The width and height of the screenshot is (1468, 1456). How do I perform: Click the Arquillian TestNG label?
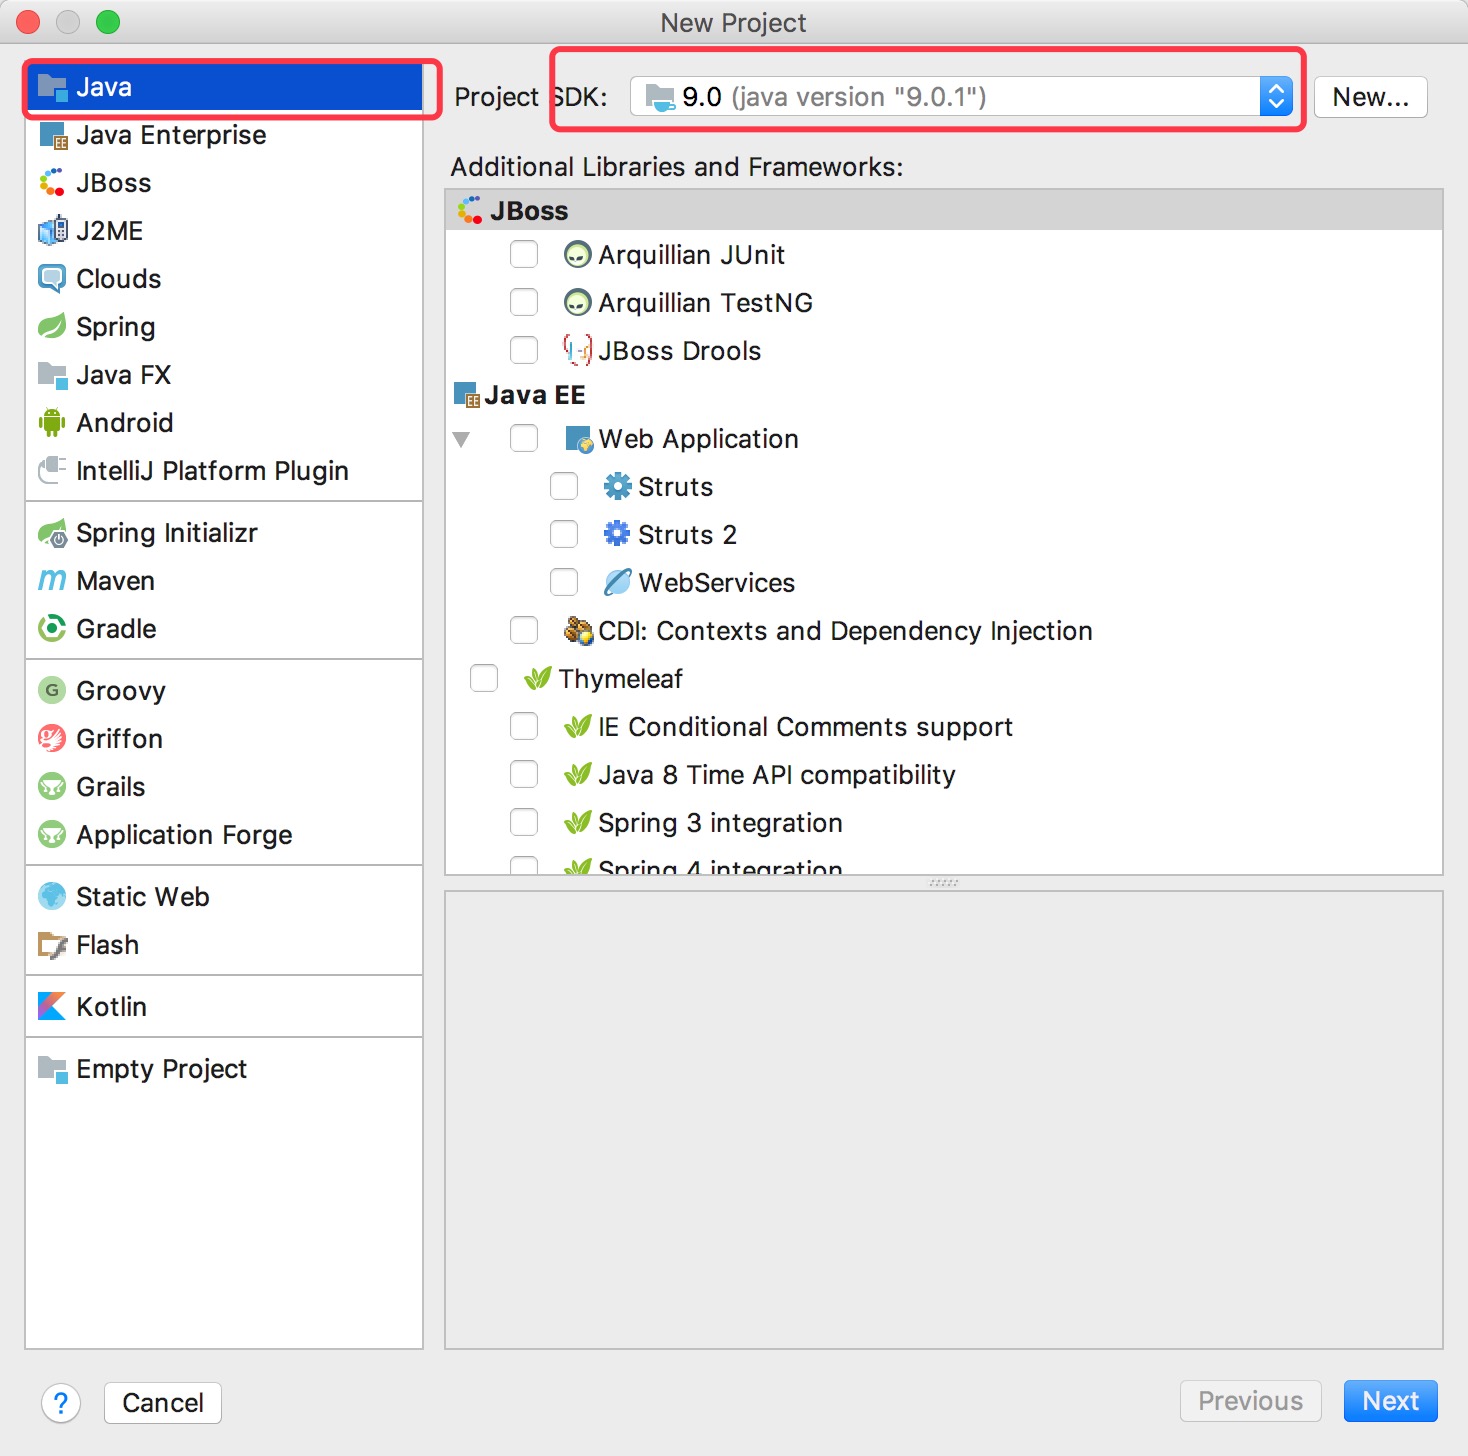coord(705,303)
